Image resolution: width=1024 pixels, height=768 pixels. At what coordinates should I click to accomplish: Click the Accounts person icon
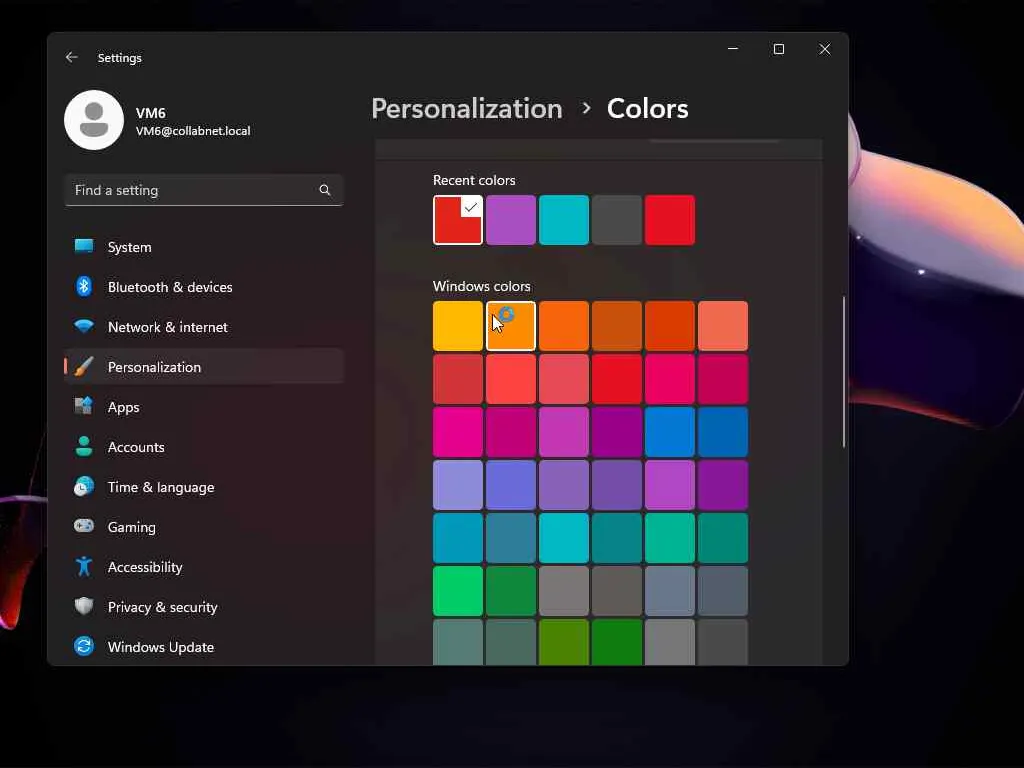point(84,446)
